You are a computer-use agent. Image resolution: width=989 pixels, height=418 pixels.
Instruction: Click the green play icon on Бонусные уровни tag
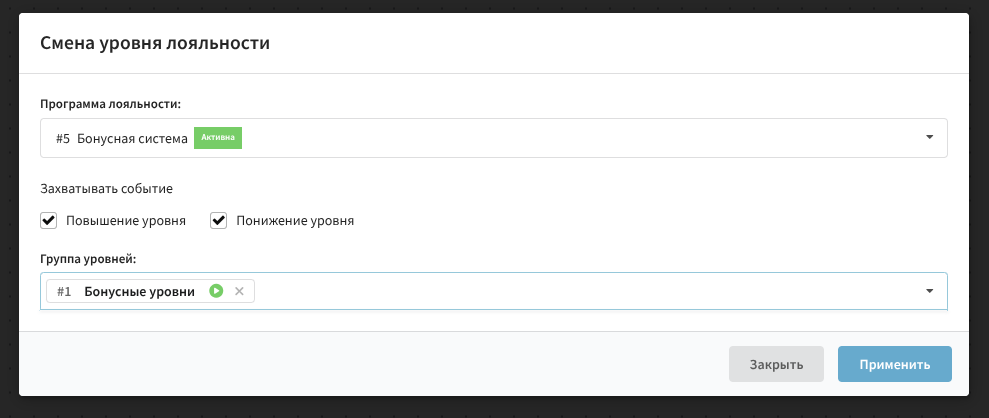coord(216,291)
